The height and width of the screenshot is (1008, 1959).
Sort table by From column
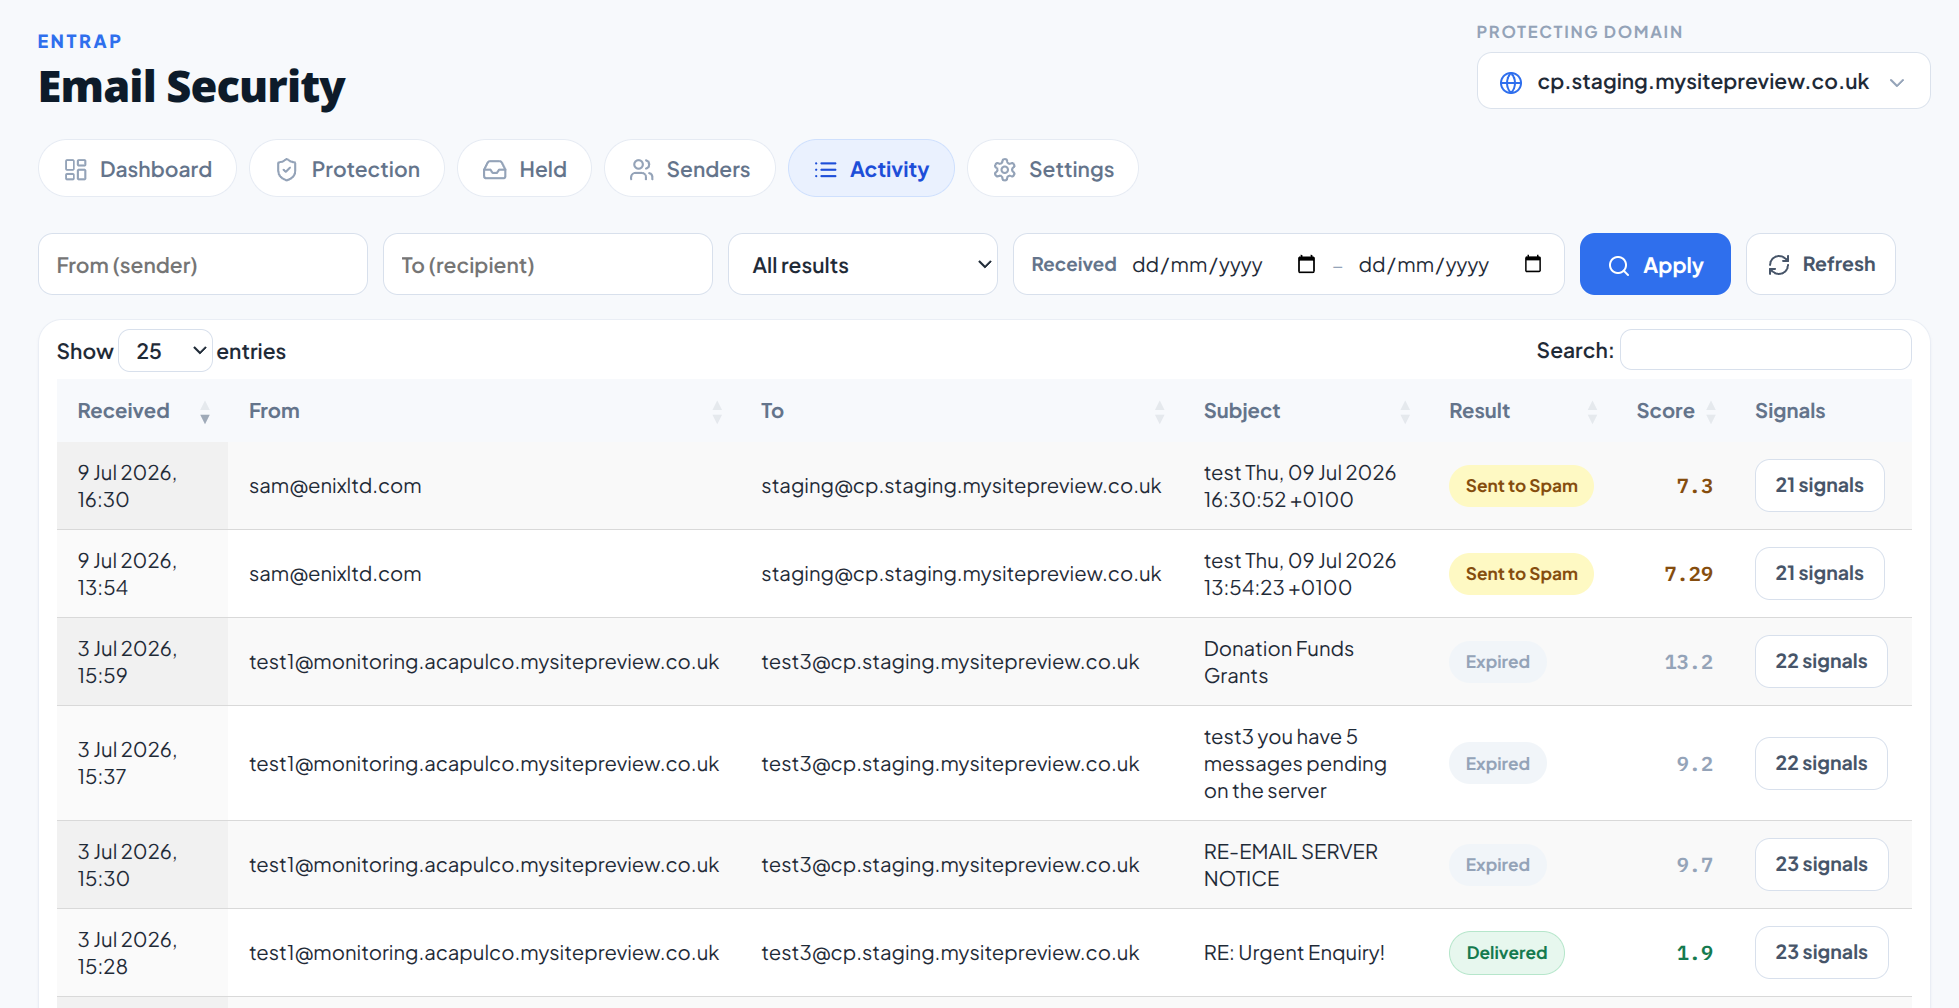484,411
